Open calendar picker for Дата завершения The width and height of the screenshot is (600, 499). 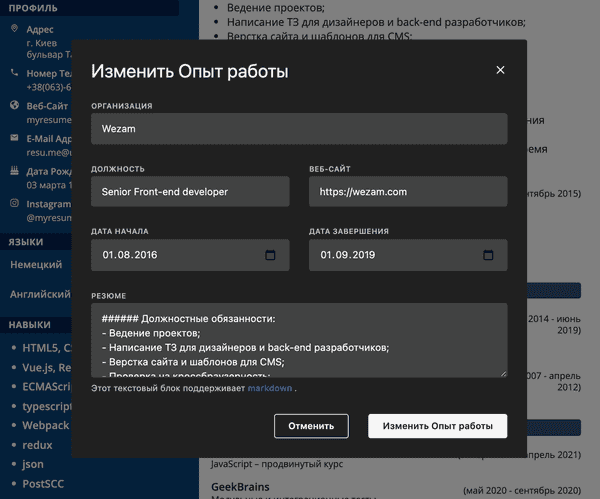(x=488, y=255)
